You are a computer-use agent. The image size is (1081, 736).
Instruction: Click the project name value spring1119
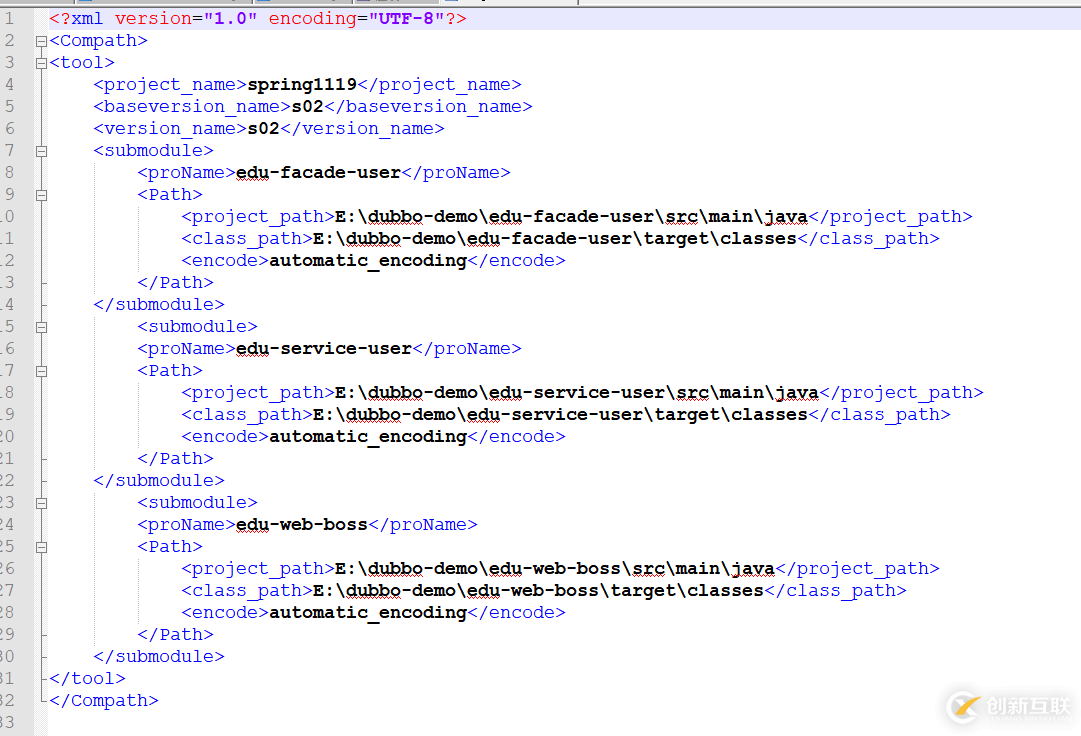click(302, 85)
